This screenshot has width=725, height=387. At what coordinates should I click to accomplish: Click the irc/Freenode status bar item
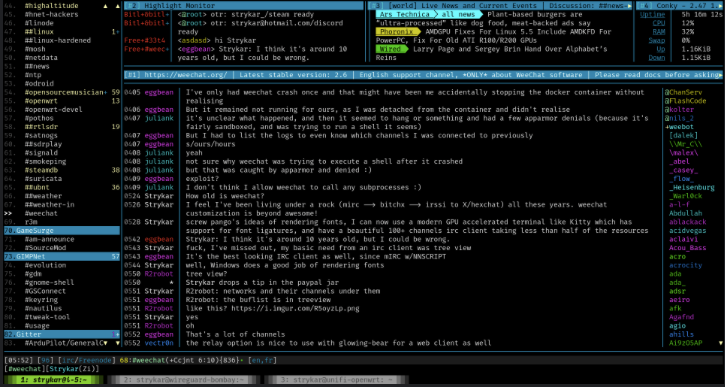pos(87,360)
